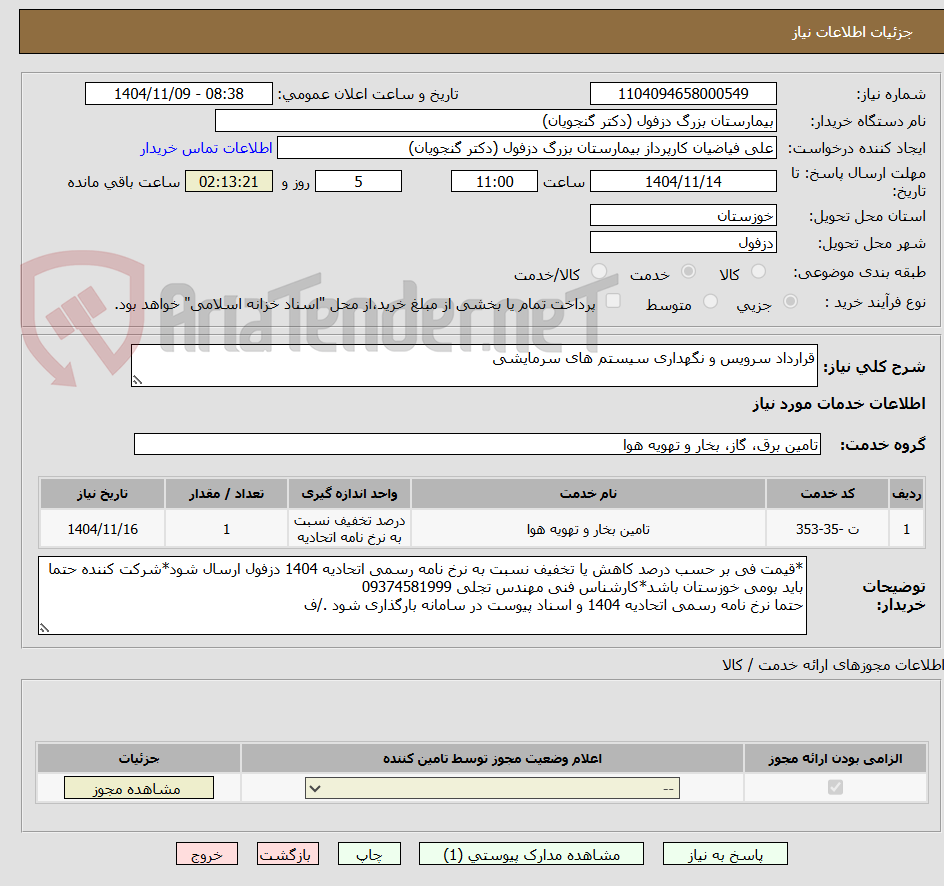Viewport: 944px width, 886px height.
Task: Click the تاریخ نیاز column header
Action: pyautogui.click(x=102, y=494)
